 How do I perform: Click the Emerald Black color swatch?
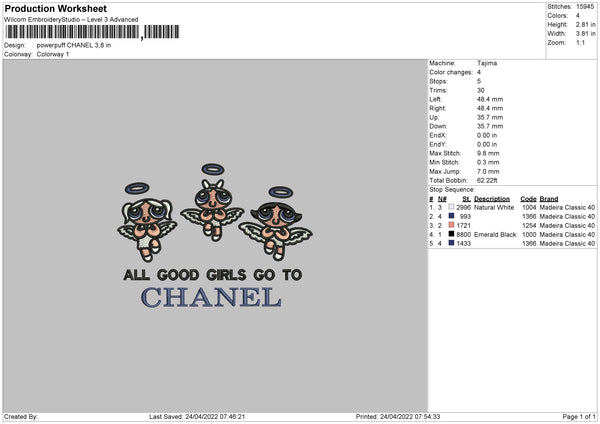451,234
